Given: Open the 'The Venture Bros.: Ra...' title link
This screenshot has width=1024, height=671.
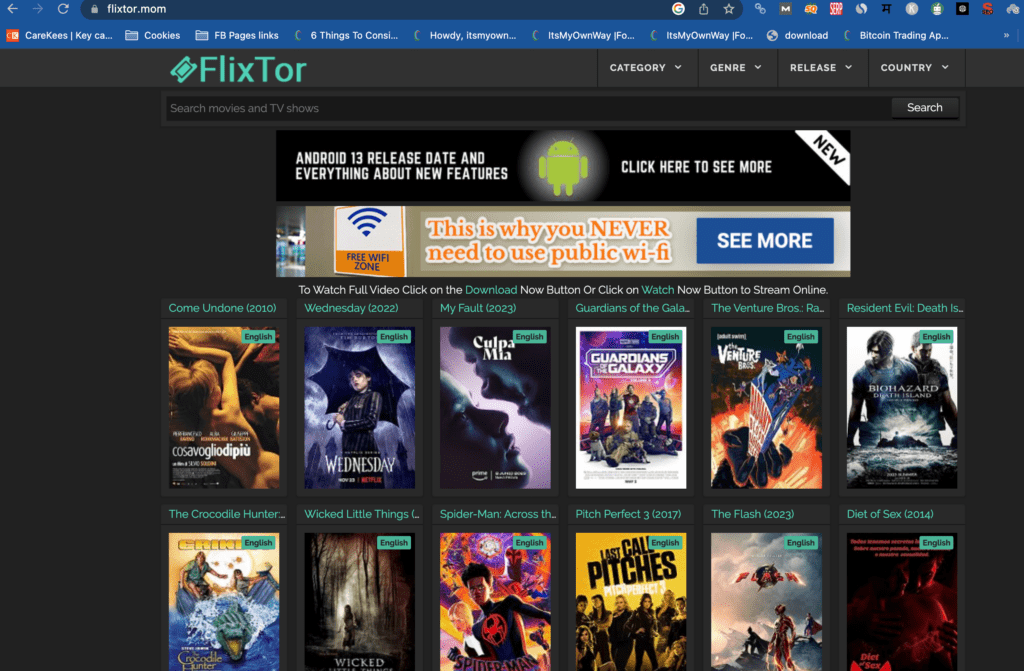Looking at the screenshot, I should (x=767, y=308).
